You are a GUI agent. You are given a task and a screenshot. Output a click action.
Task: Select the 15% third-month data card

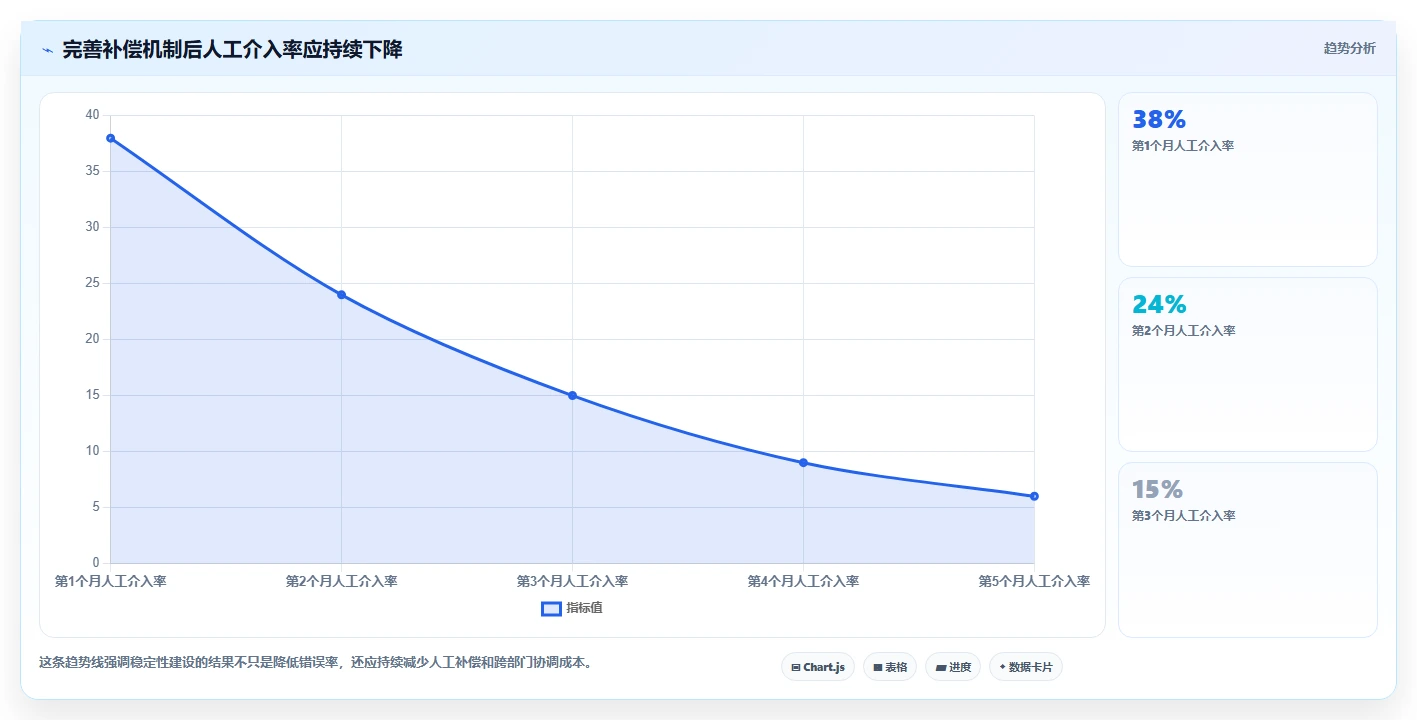click(1247, 549)
